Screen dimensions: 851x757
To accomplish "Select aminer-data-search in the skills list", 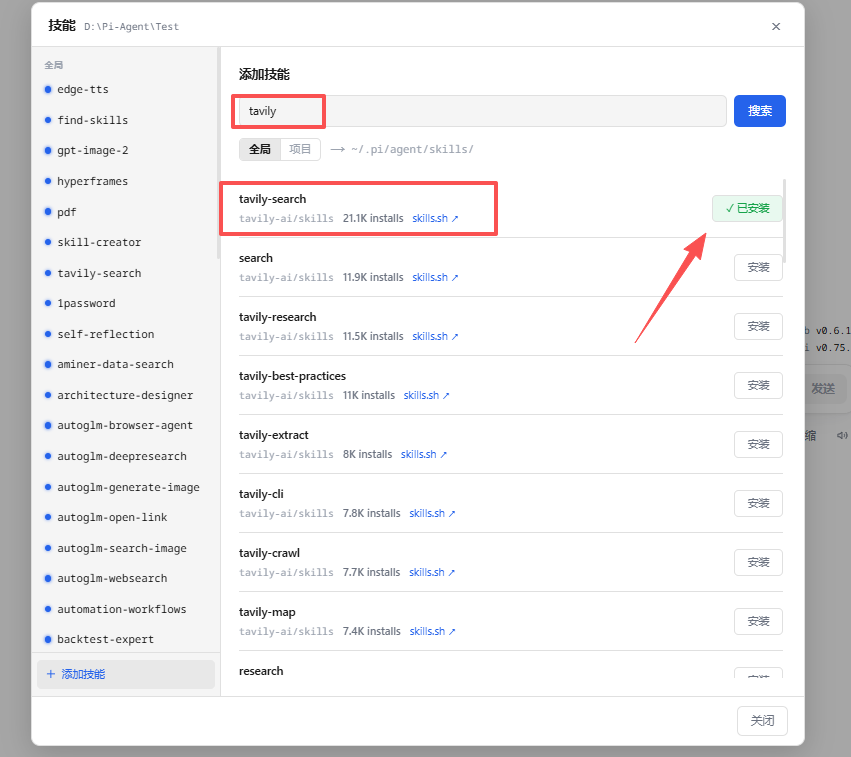I will pos(116,365).
